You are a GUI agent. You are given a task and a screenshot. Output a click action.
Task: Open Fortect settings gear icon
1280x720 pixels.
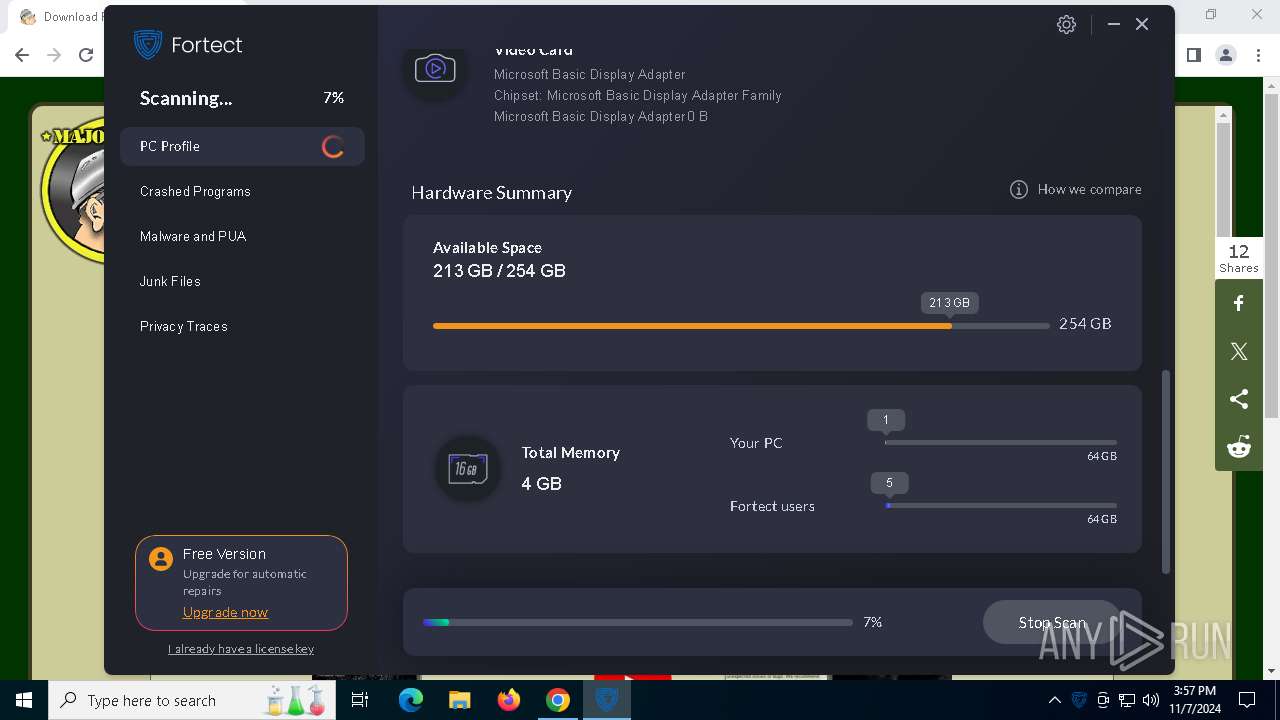tap(1066, 25)
